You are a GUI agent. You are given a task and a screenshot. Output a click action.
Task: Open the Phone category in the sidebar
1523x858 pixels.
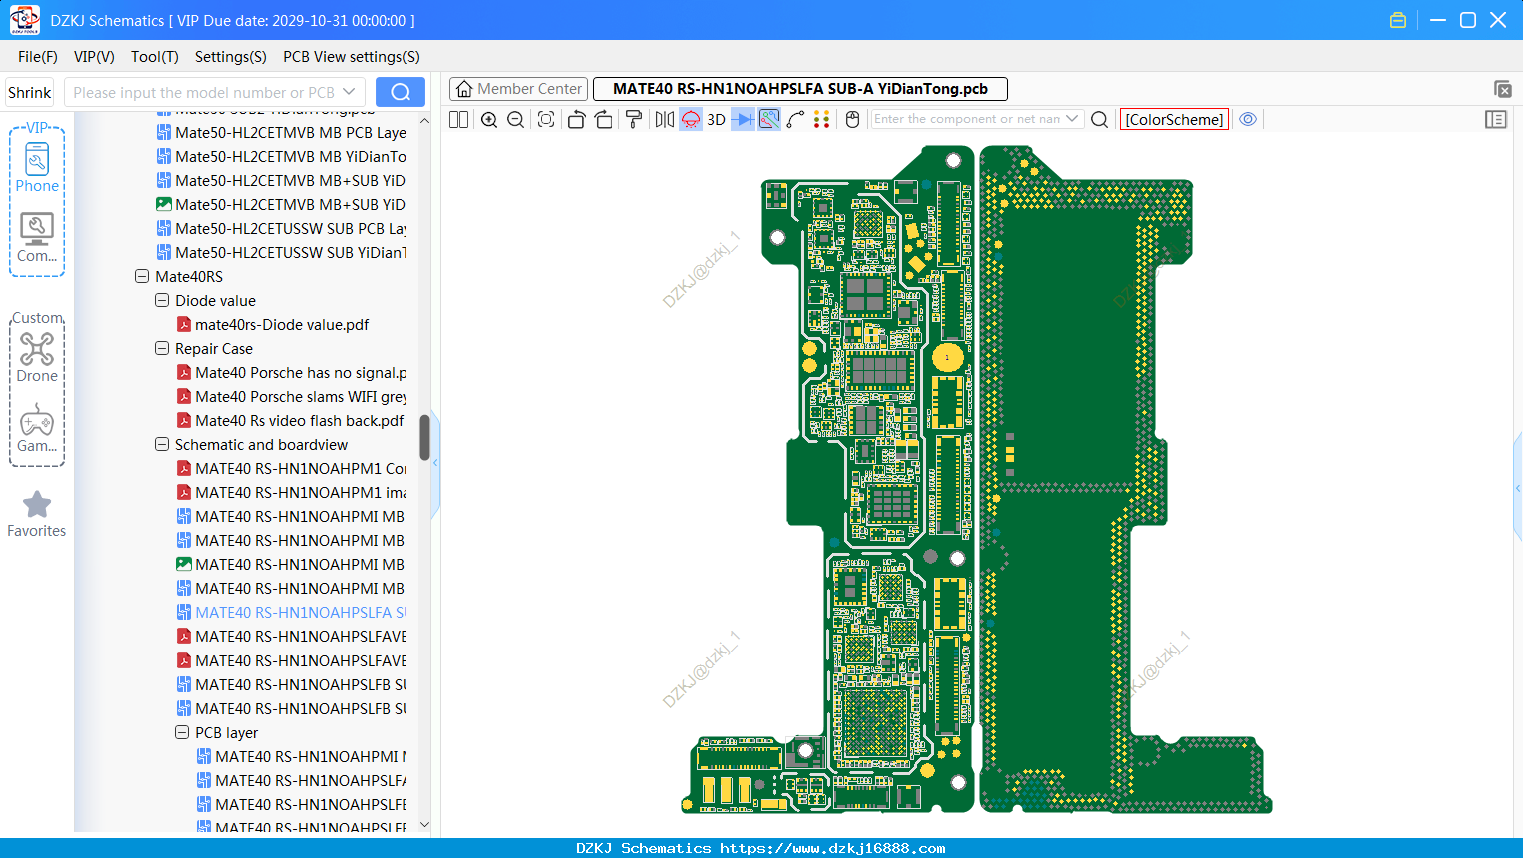tap(37, 168)
